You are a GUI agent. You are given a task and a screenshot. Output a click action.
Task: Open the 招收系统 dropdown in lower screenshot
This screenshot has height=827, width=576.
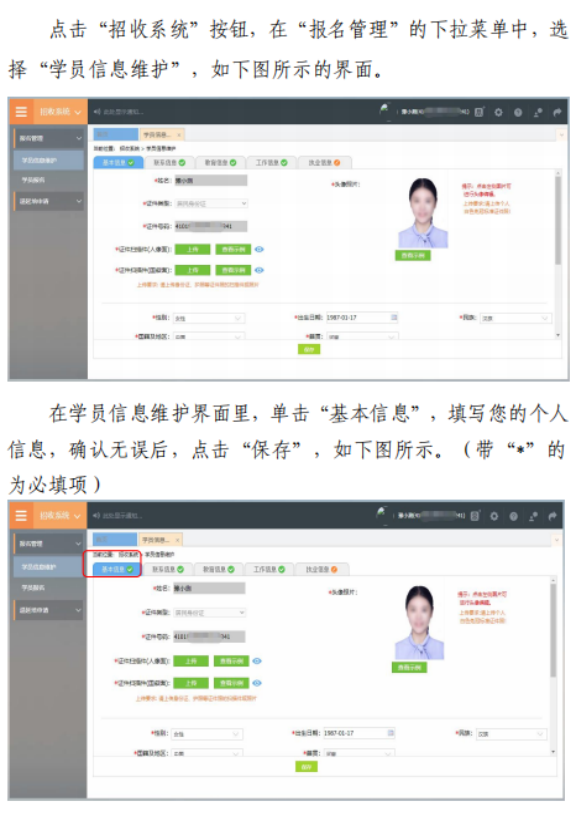point(61,515)
